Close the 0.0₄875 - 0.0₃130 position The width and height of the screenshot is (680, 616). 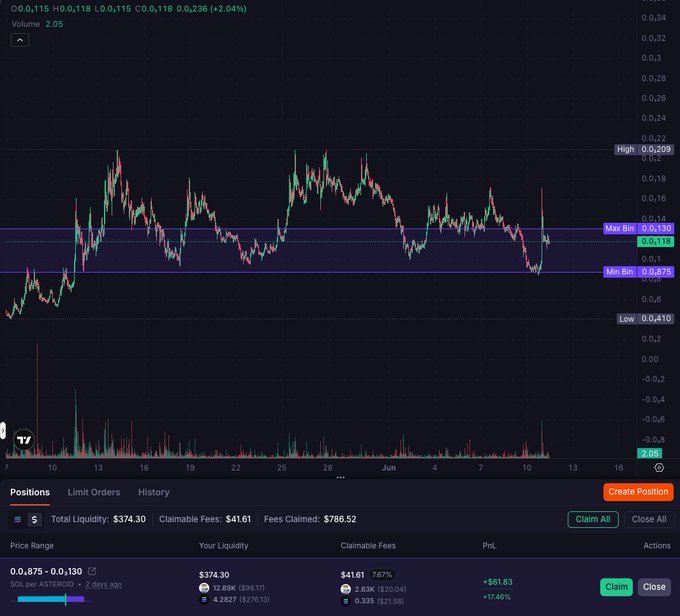[x=654, y=587]
